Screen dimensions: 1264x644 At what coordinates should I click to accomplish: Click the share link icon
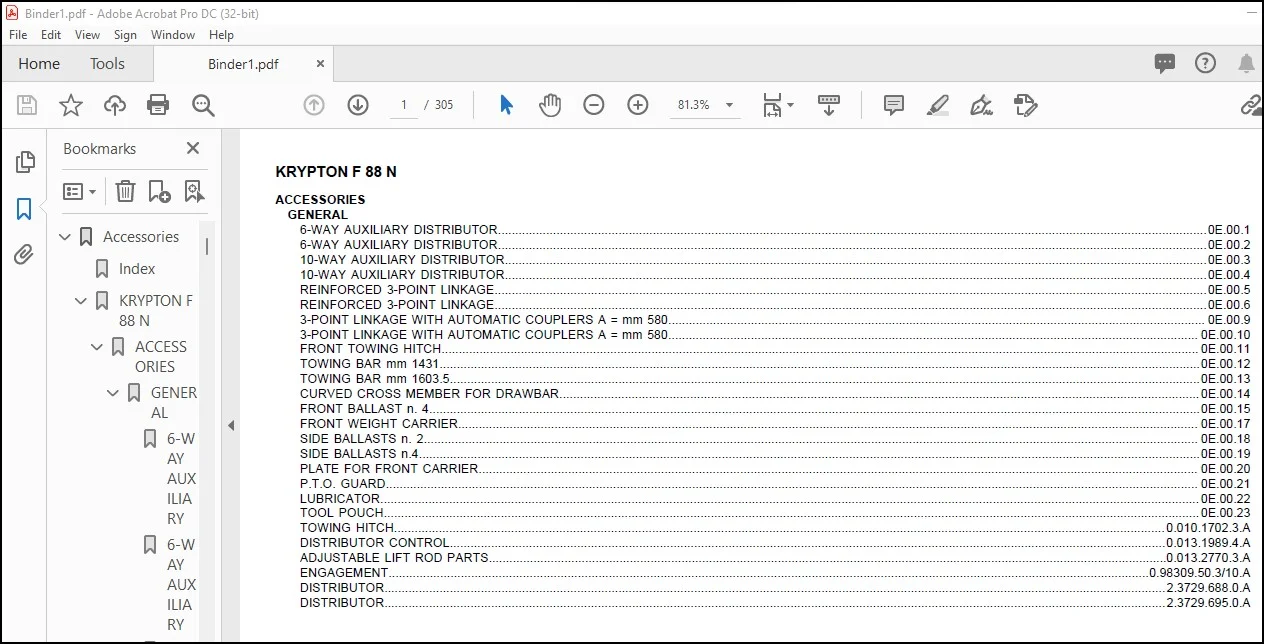coord(1251,105)
